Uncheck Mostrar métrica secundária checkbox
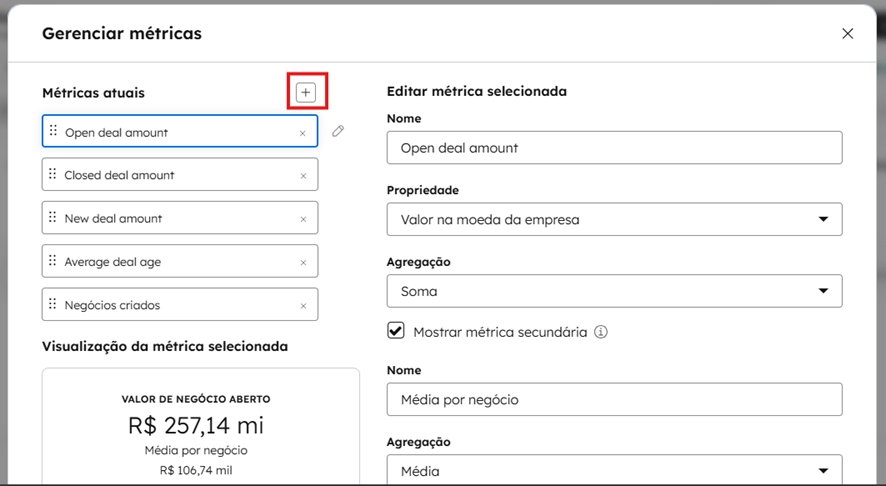 (396, 331)
